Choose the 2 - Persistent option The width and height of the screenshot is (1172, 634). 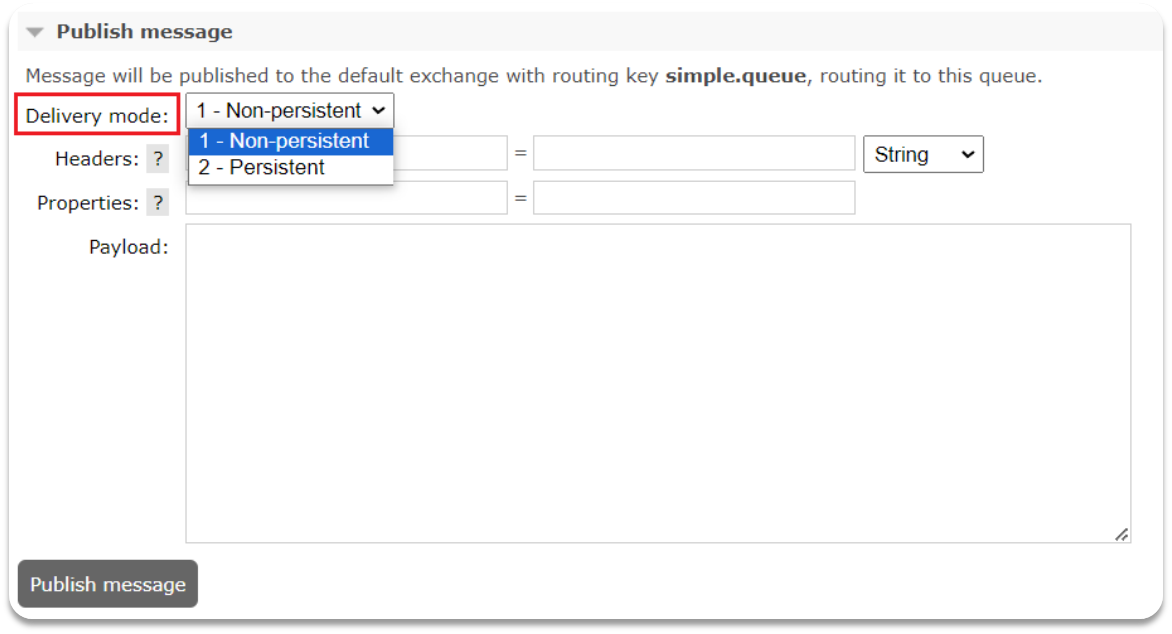[x=291, y=168]
